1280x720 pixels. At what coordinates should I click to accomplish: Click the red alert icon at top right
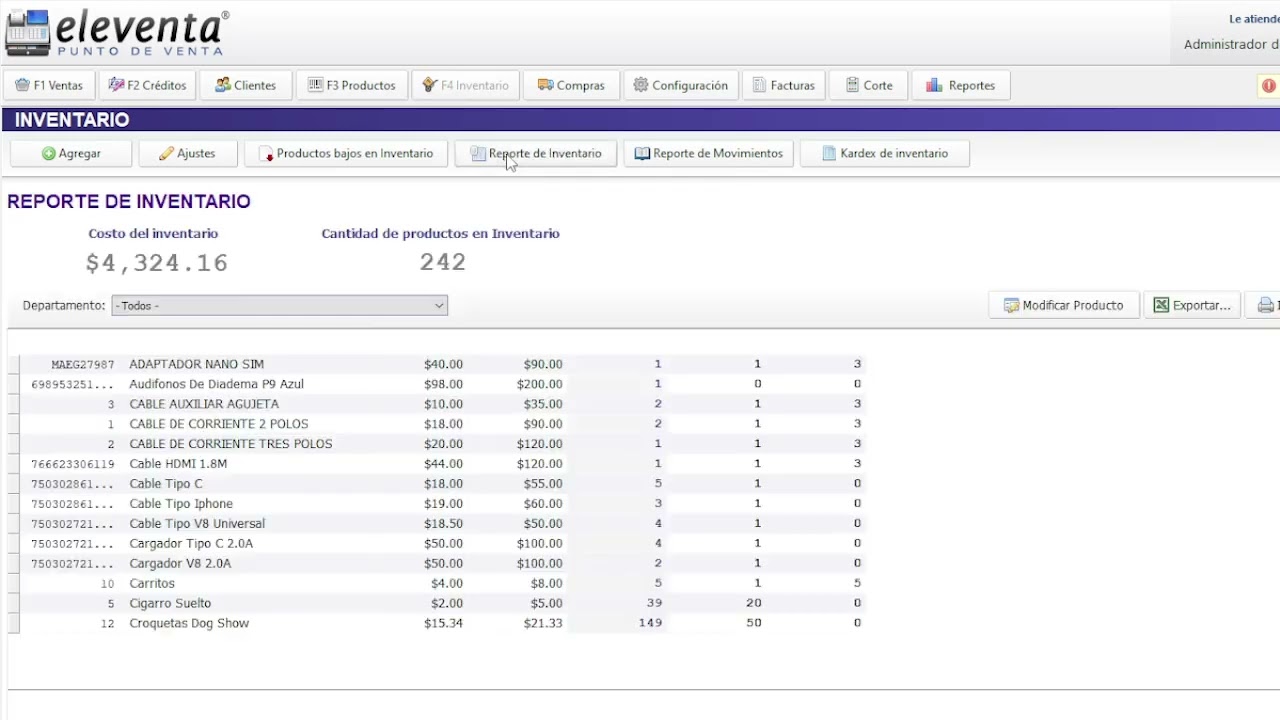[1268, 86]
